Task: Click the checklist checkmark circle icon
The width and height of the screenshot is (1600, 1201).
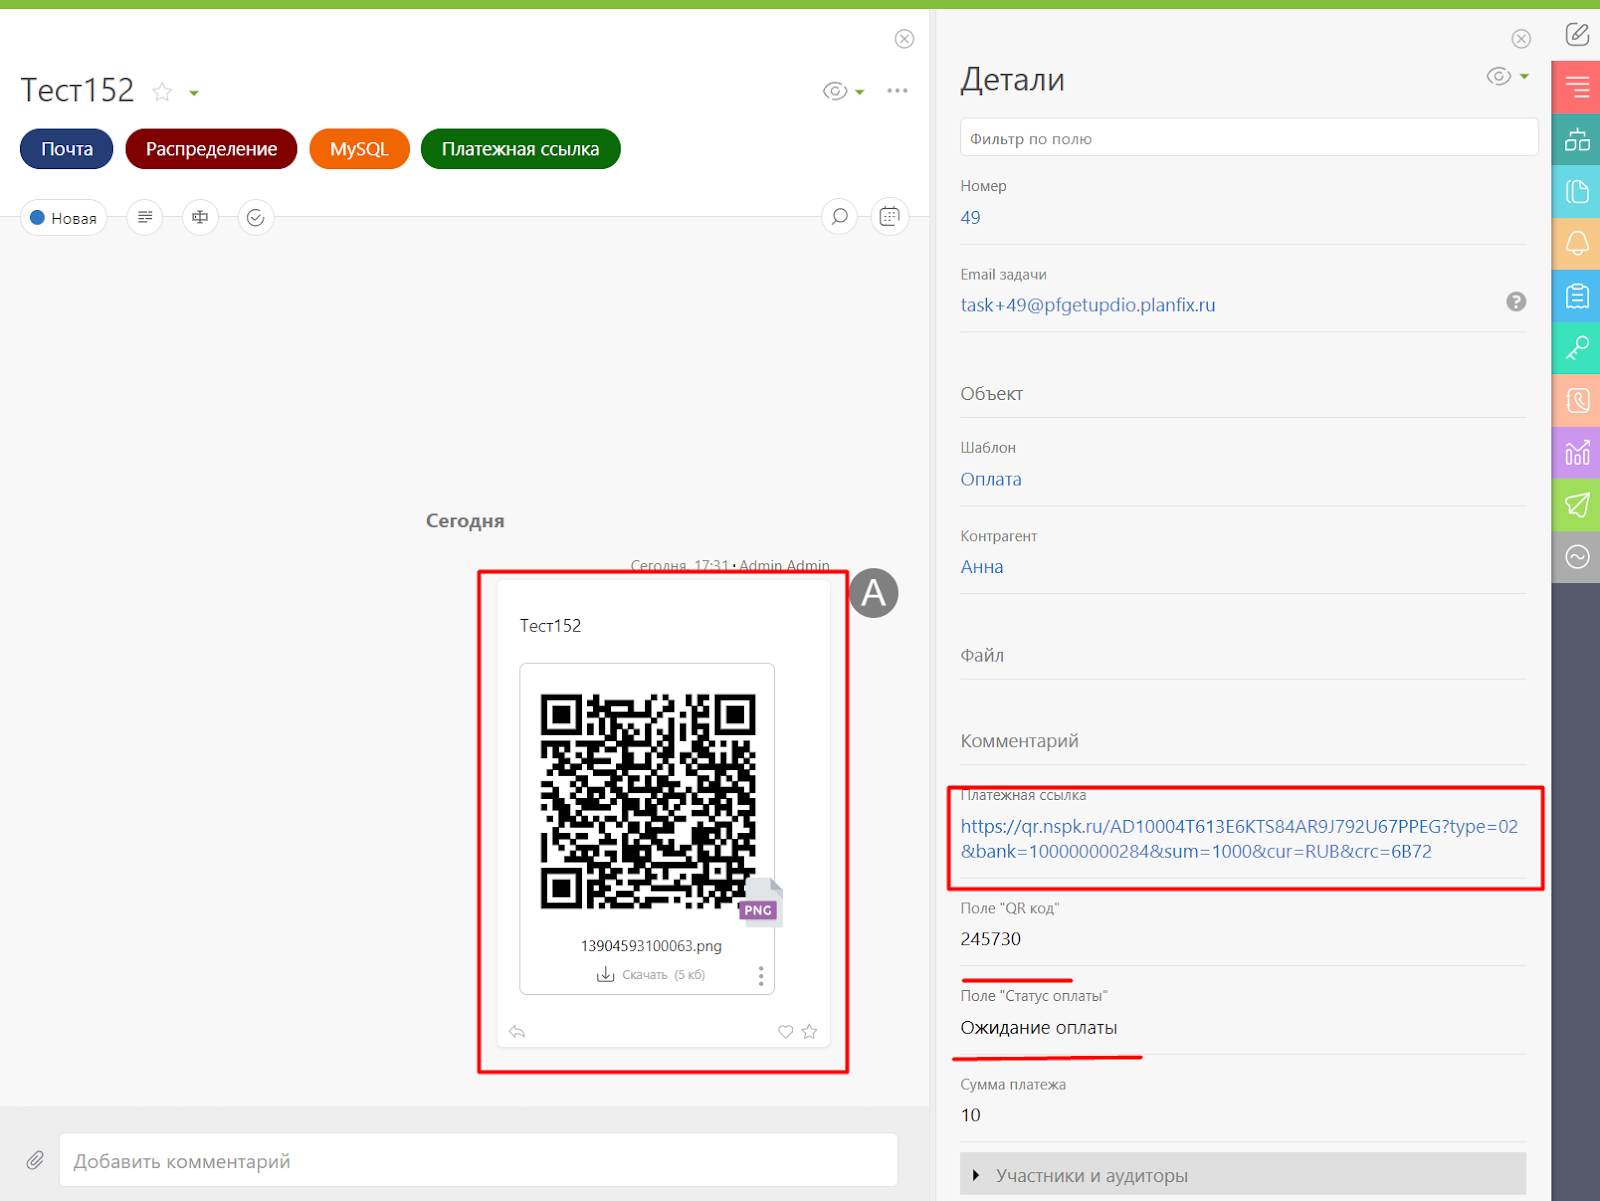Action: click(x=256, y=217)
